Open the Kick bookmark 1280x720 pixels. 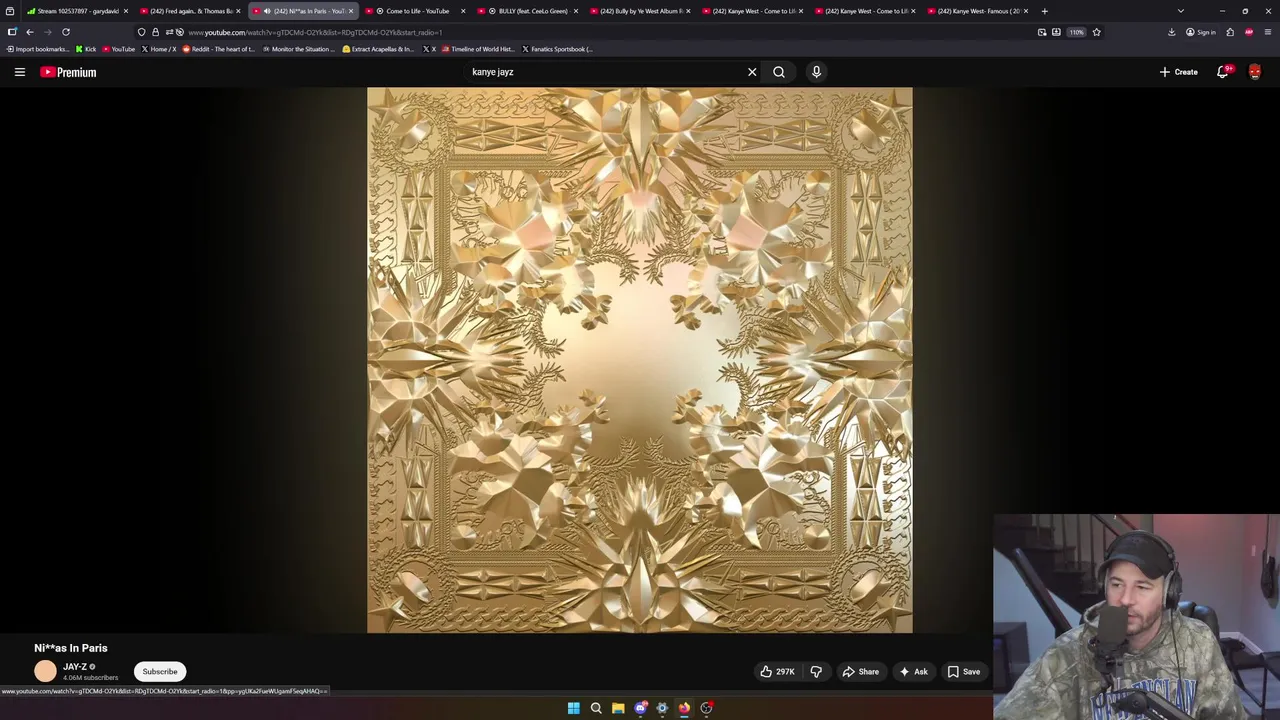point(86,49)
